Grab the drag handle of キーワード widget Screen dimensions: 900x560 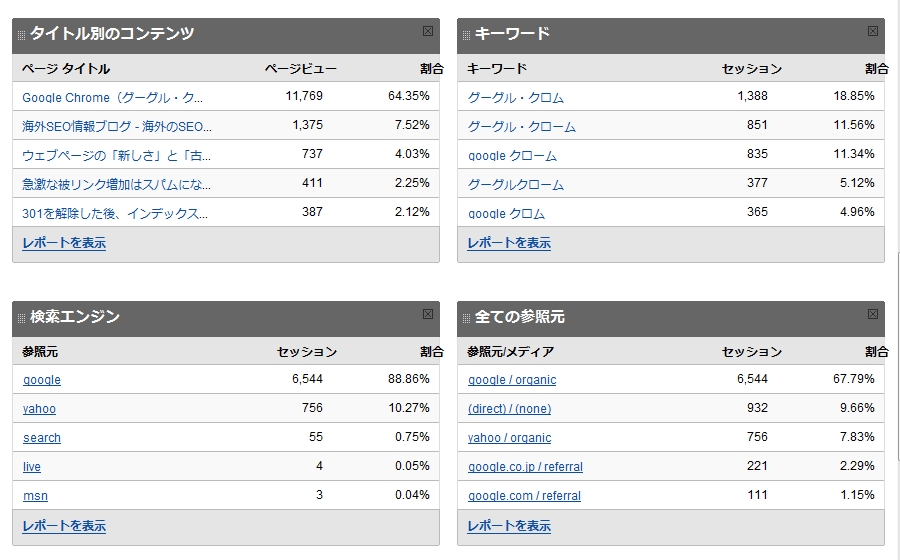pyautogui.click(x=466, y=36)
